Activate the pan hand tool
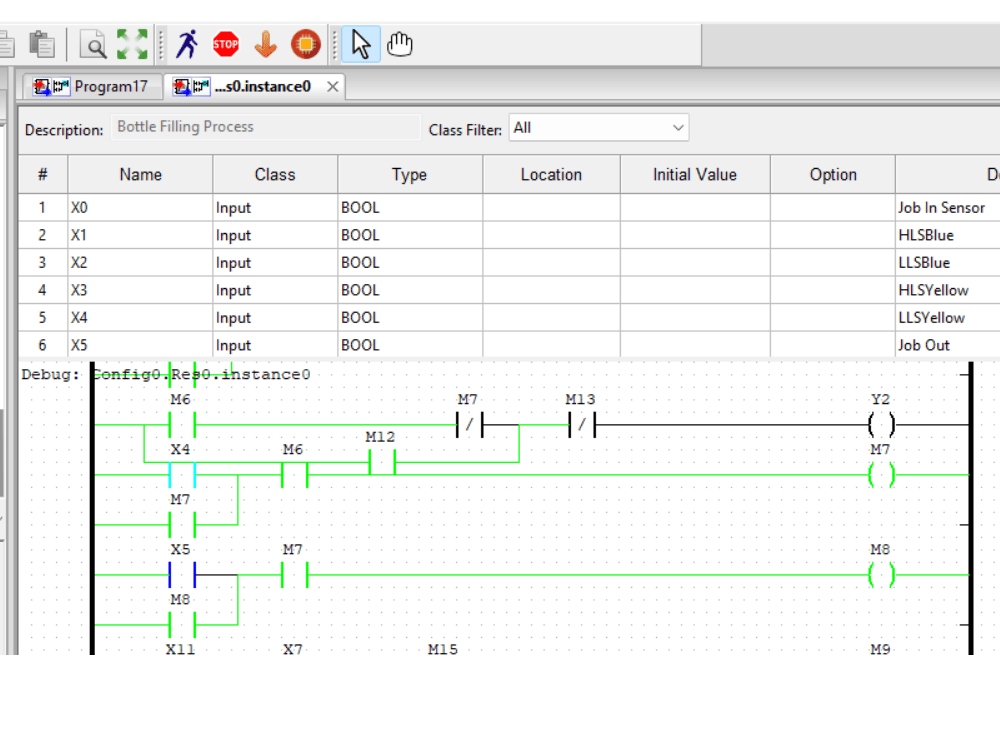This screenshot has height=750, width=1000. [x=399, y=43]
